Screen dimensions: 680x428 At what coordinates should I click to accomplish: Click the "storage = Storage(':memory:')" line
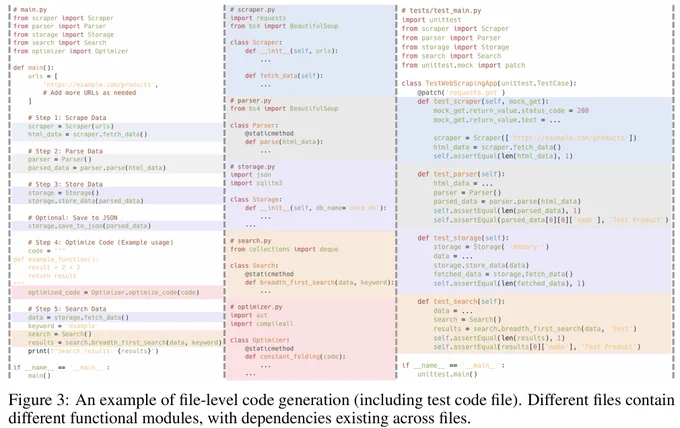coord(491,247)
